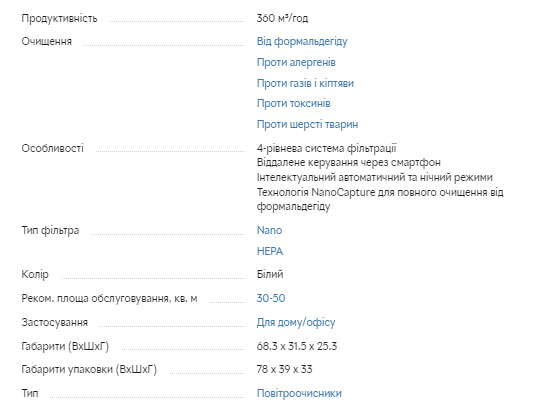The height and width of the screenshot is (404, 546).
Task: Click the '78 x 39 x 33' package dimensions
Action: tap(284, 369)
